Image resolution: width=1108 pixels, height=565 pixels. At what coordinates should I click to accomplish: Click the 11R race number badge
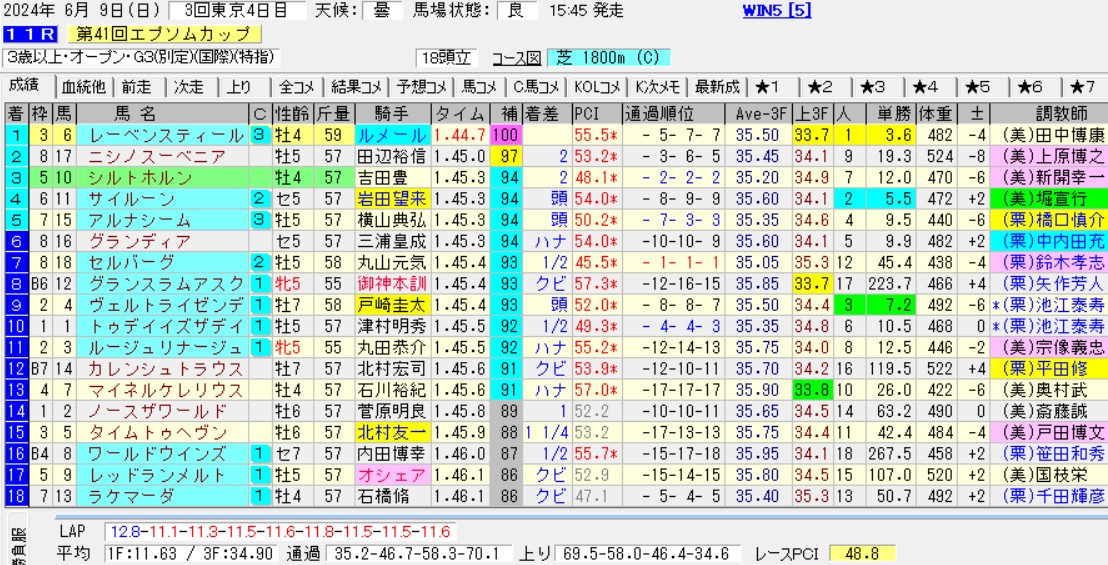tap(22, 35)
